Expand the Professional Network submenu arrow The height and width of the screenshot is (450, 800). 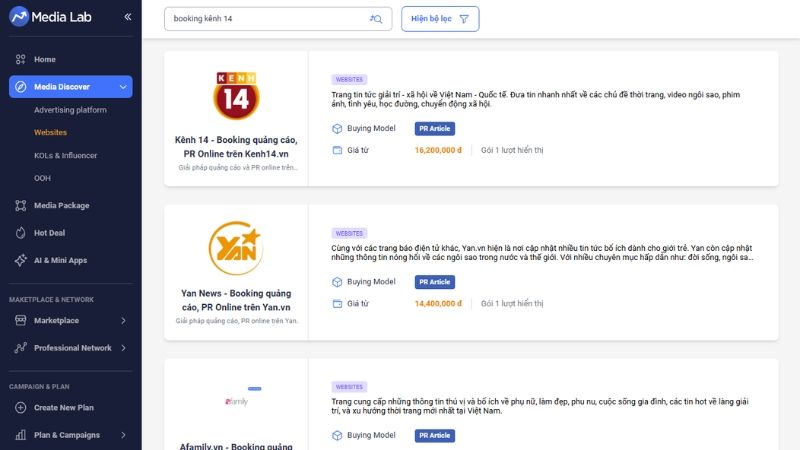coord(123,348)
